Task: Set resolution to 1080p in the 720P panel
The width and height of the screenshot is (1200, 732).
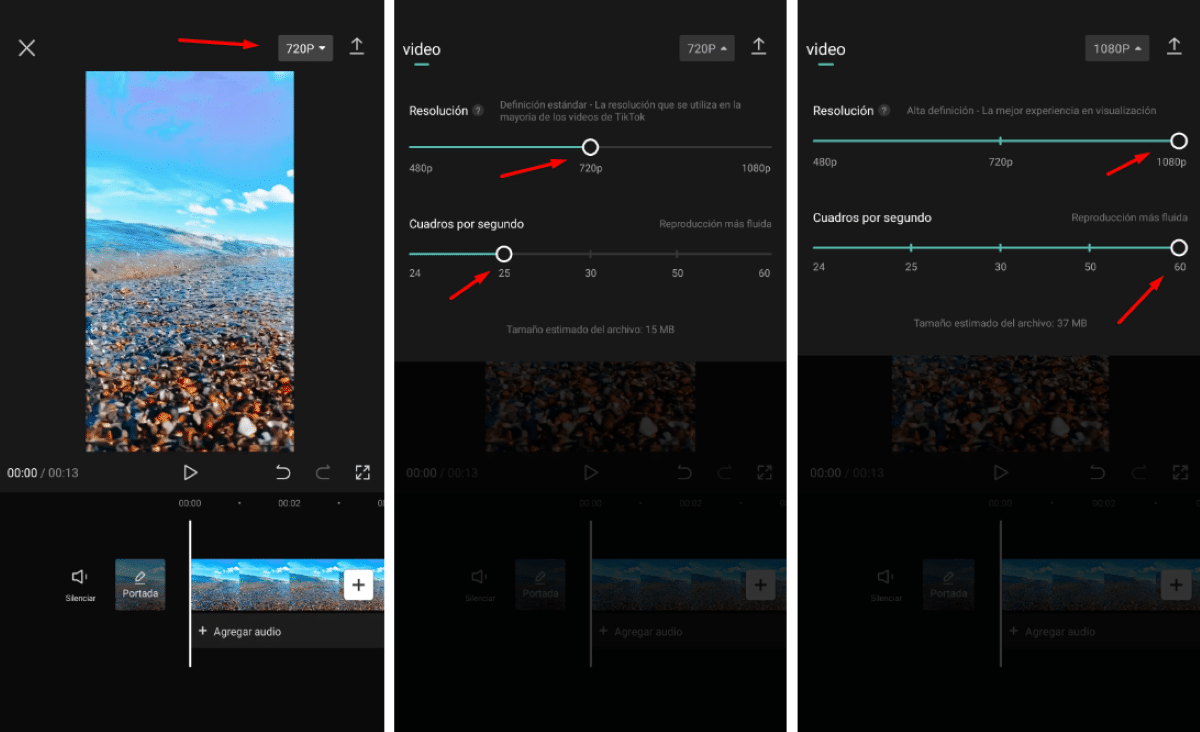Action: [x=756, y=168]
